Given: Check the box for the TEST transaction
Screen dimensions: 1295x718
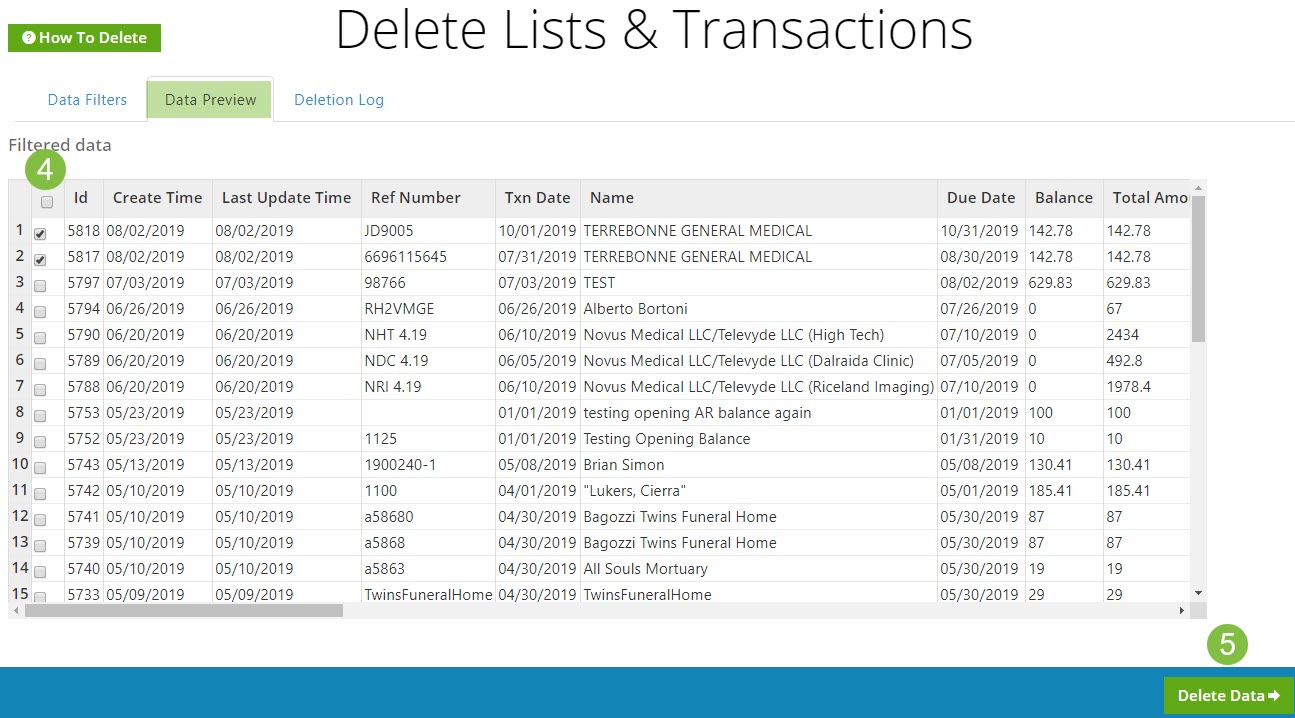Looking at the screenshot, I should click(x=41, y=285).
